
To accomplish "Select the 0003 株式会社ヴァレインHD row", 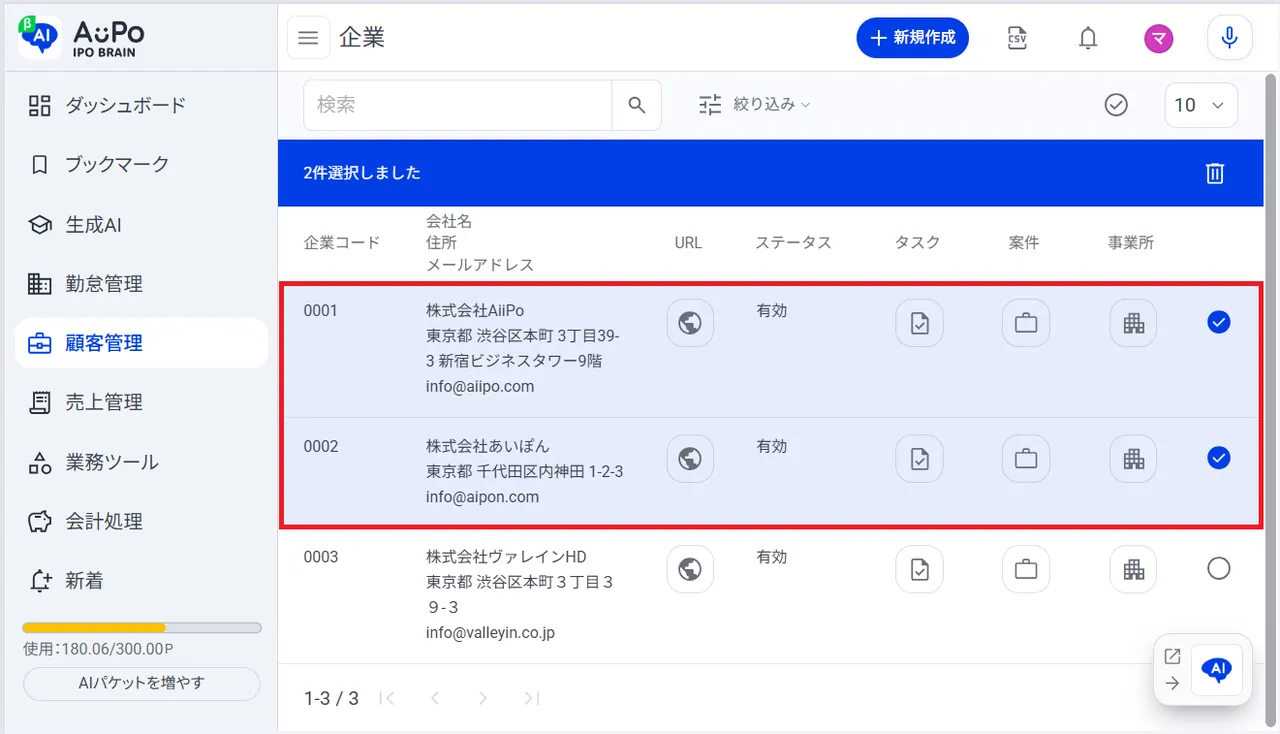I will click(1218, 568).
